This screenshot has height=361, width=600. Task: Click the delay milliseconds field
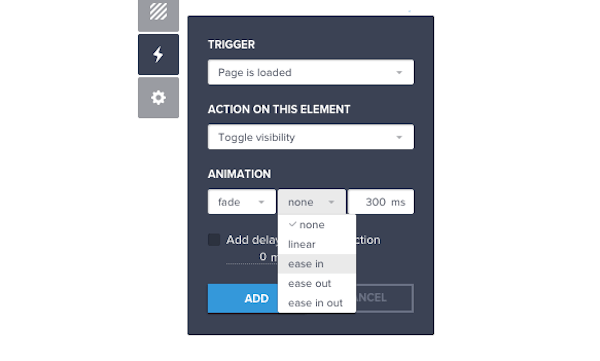(x=252, y=257)
